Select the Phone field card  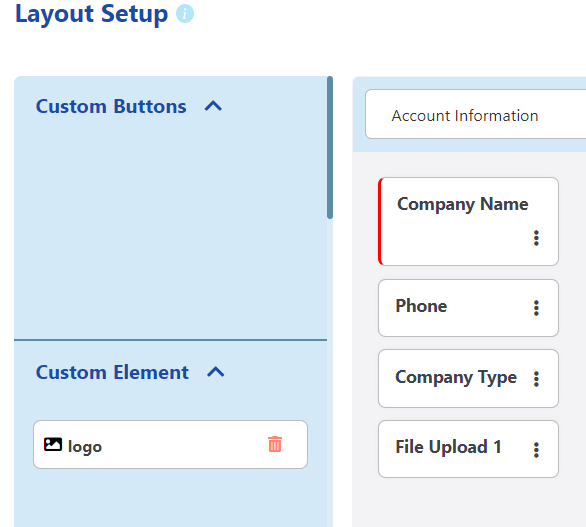coord(468,308)
